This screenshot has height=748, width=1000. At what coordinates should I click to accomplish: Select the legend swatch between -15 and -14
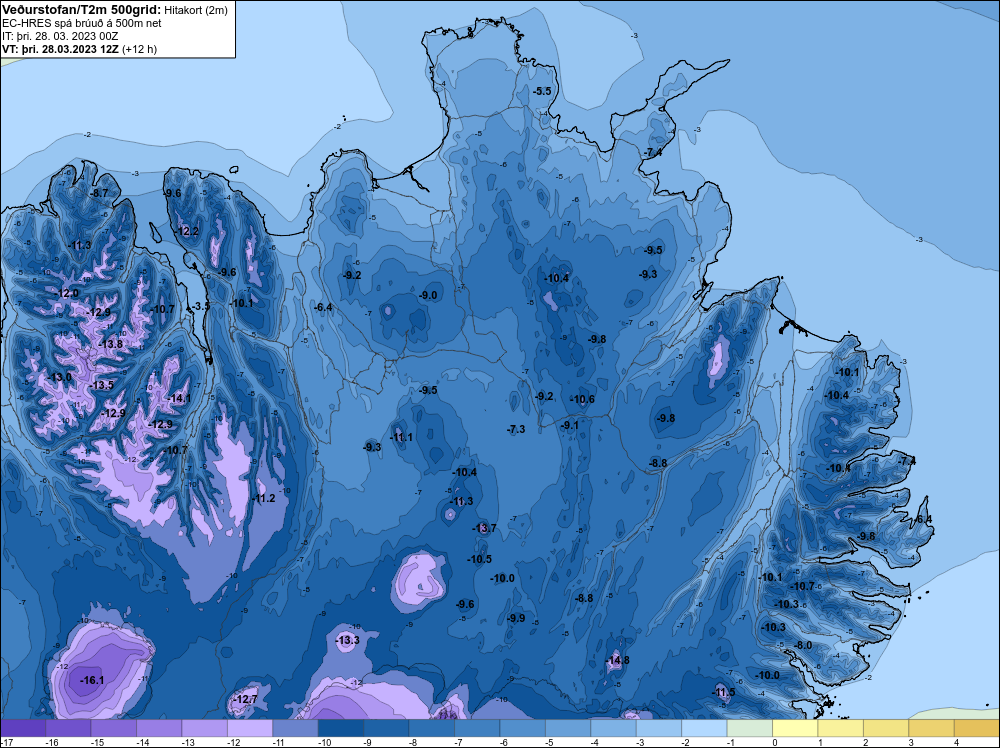tap(114, 728)
